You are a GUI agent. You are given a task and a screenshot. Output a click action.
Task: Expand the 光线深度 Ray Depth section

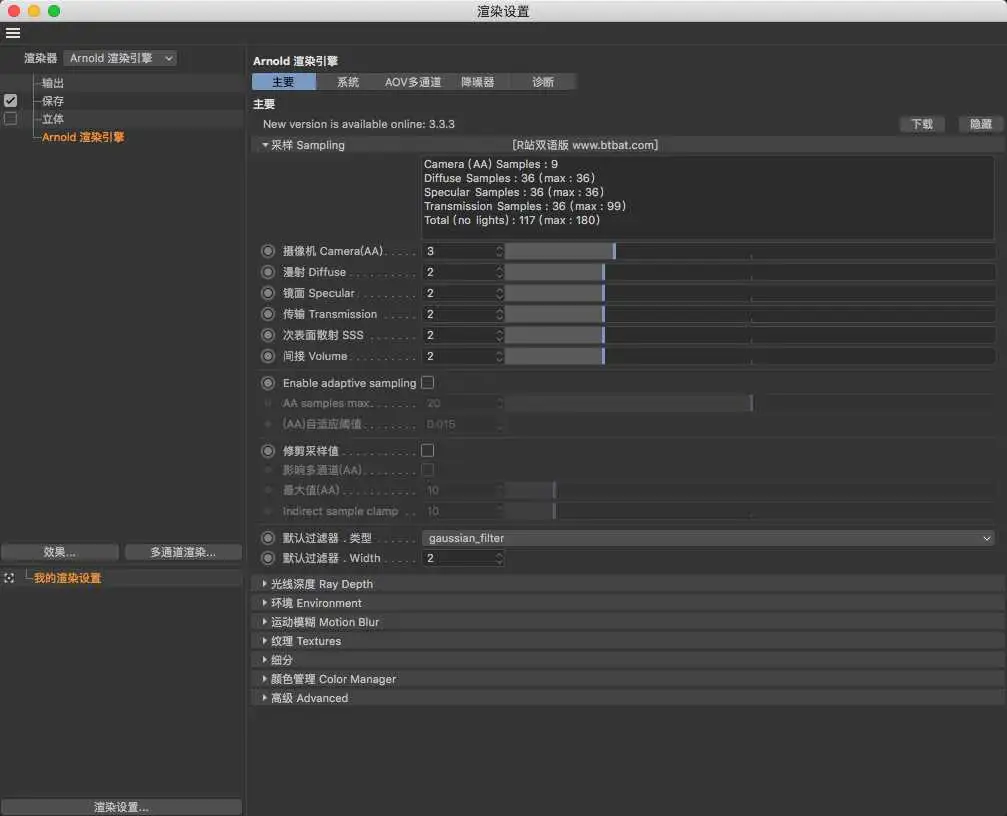pyautogui.click(x=265, y=584)
